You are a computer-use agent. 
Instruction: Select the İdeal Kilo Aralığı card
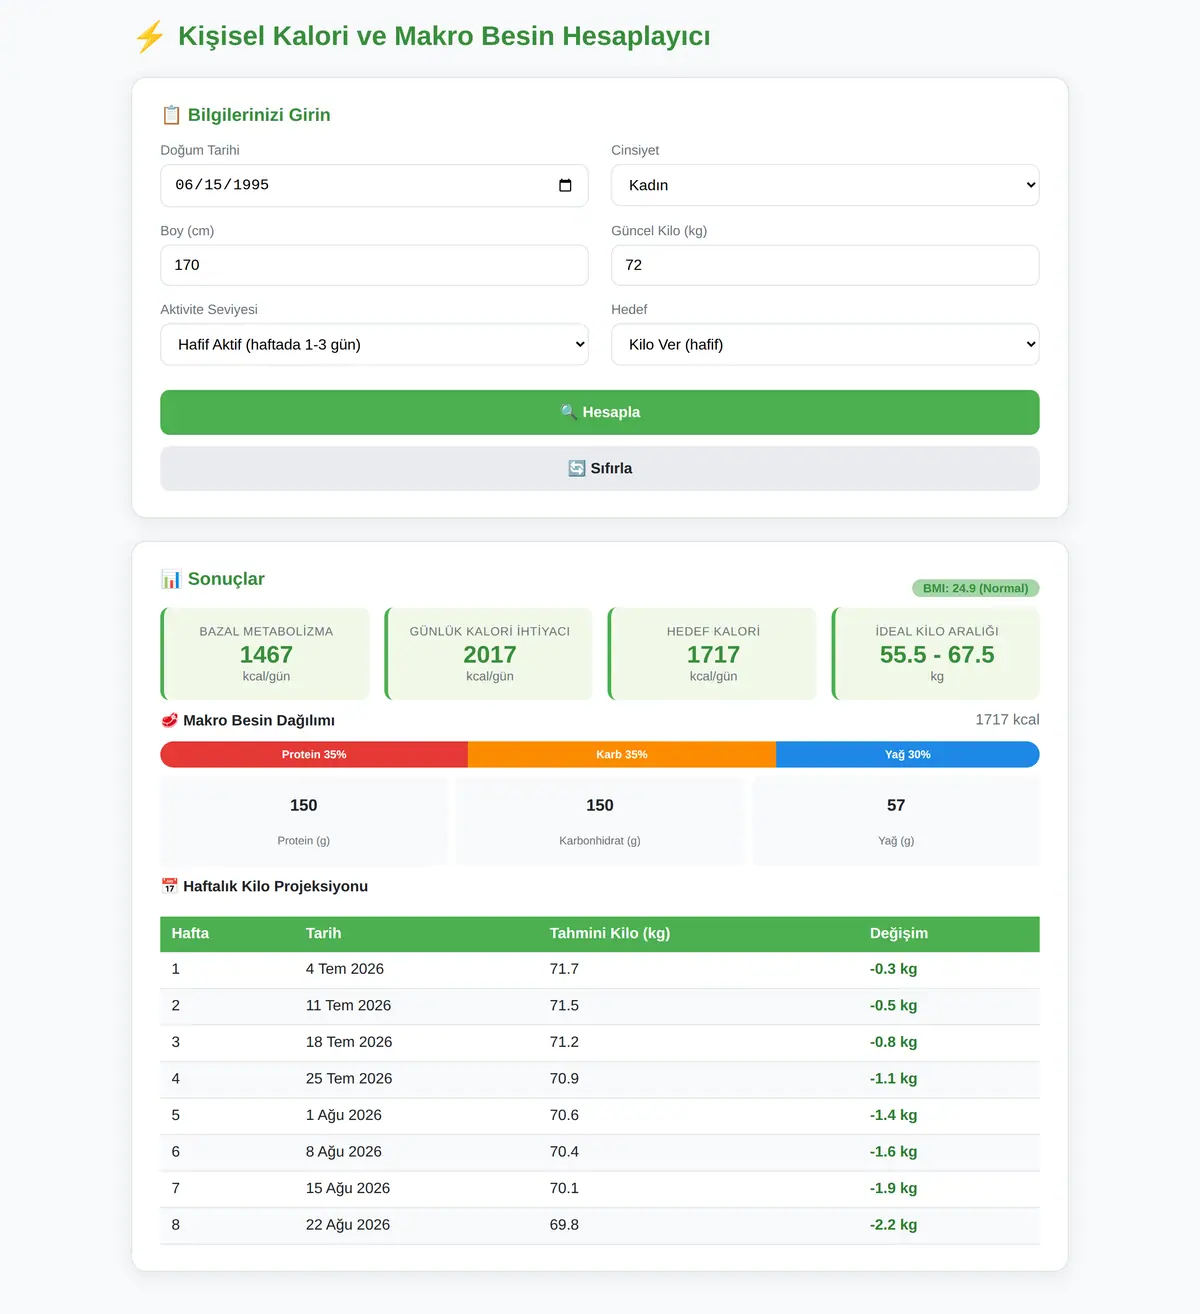click(x=936, y=654)
